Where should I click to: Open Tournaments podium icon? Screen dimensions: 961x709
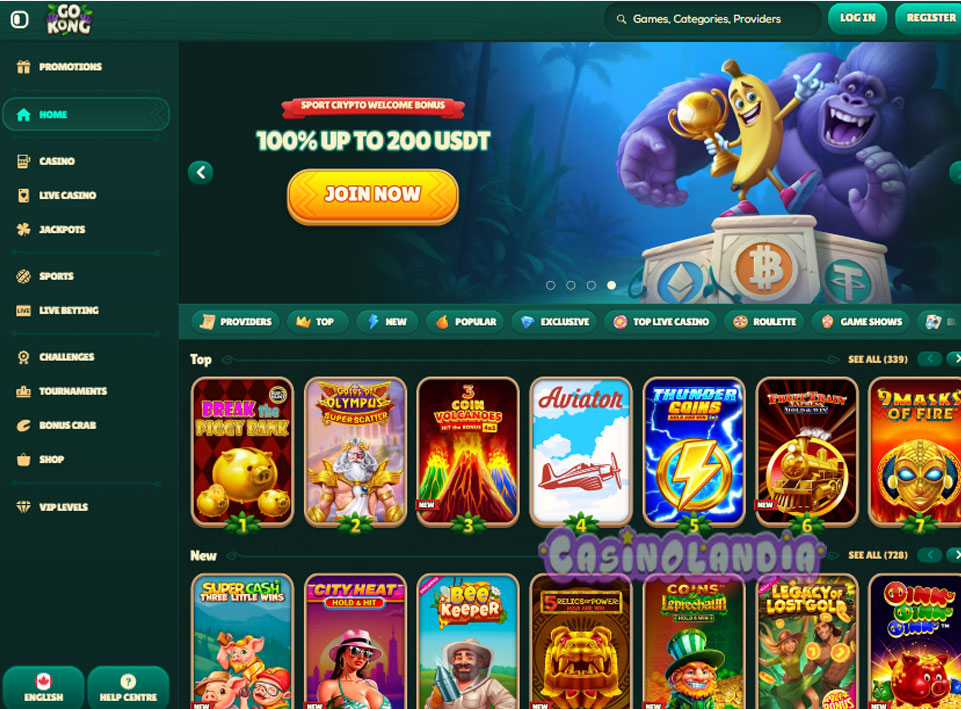click(x=23, y=391)
